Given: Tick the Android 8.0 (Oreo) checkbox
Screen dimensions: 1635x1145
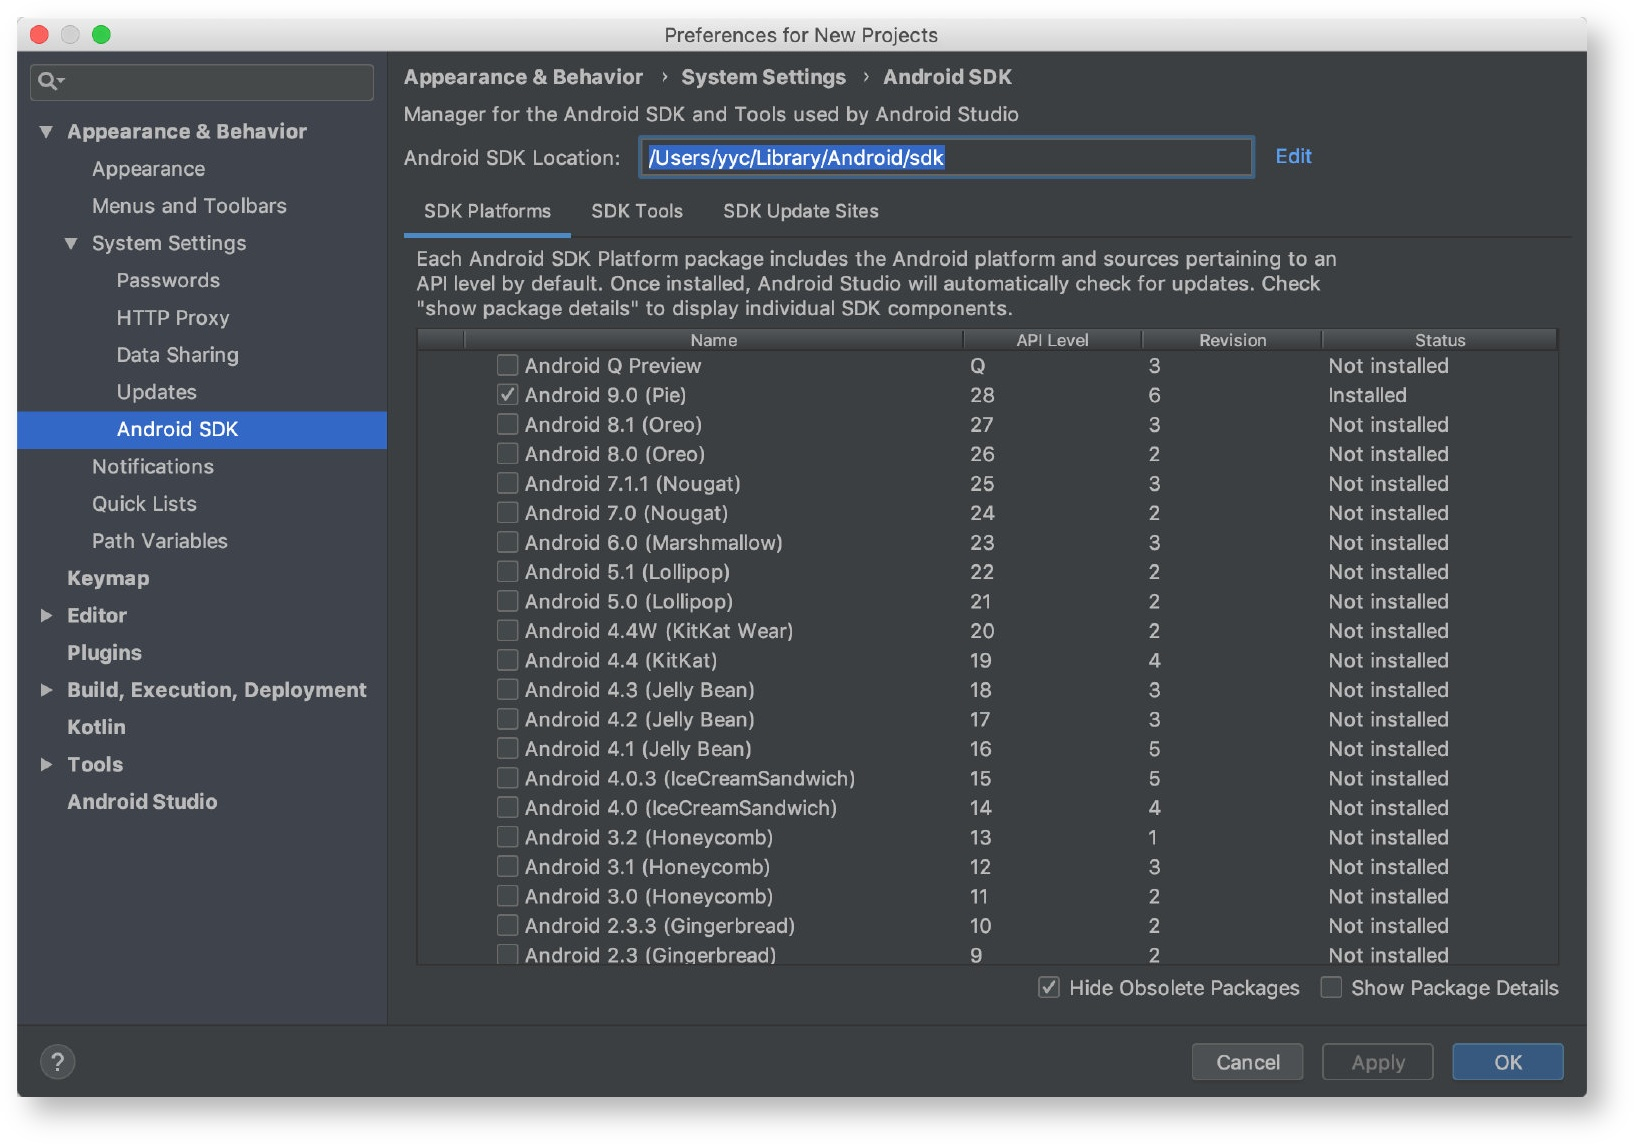Looking at the screenshot, I should point(508,453).
